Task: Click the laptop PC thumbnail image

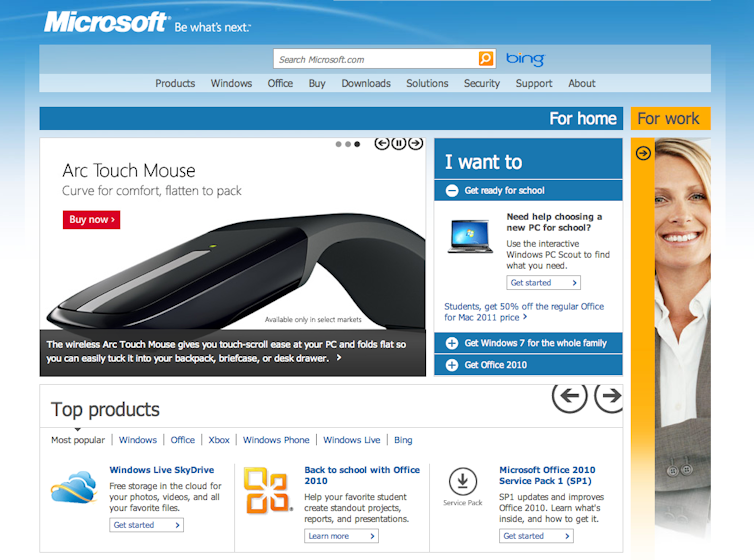Action: pyautogui.click(x=470, y=236)
